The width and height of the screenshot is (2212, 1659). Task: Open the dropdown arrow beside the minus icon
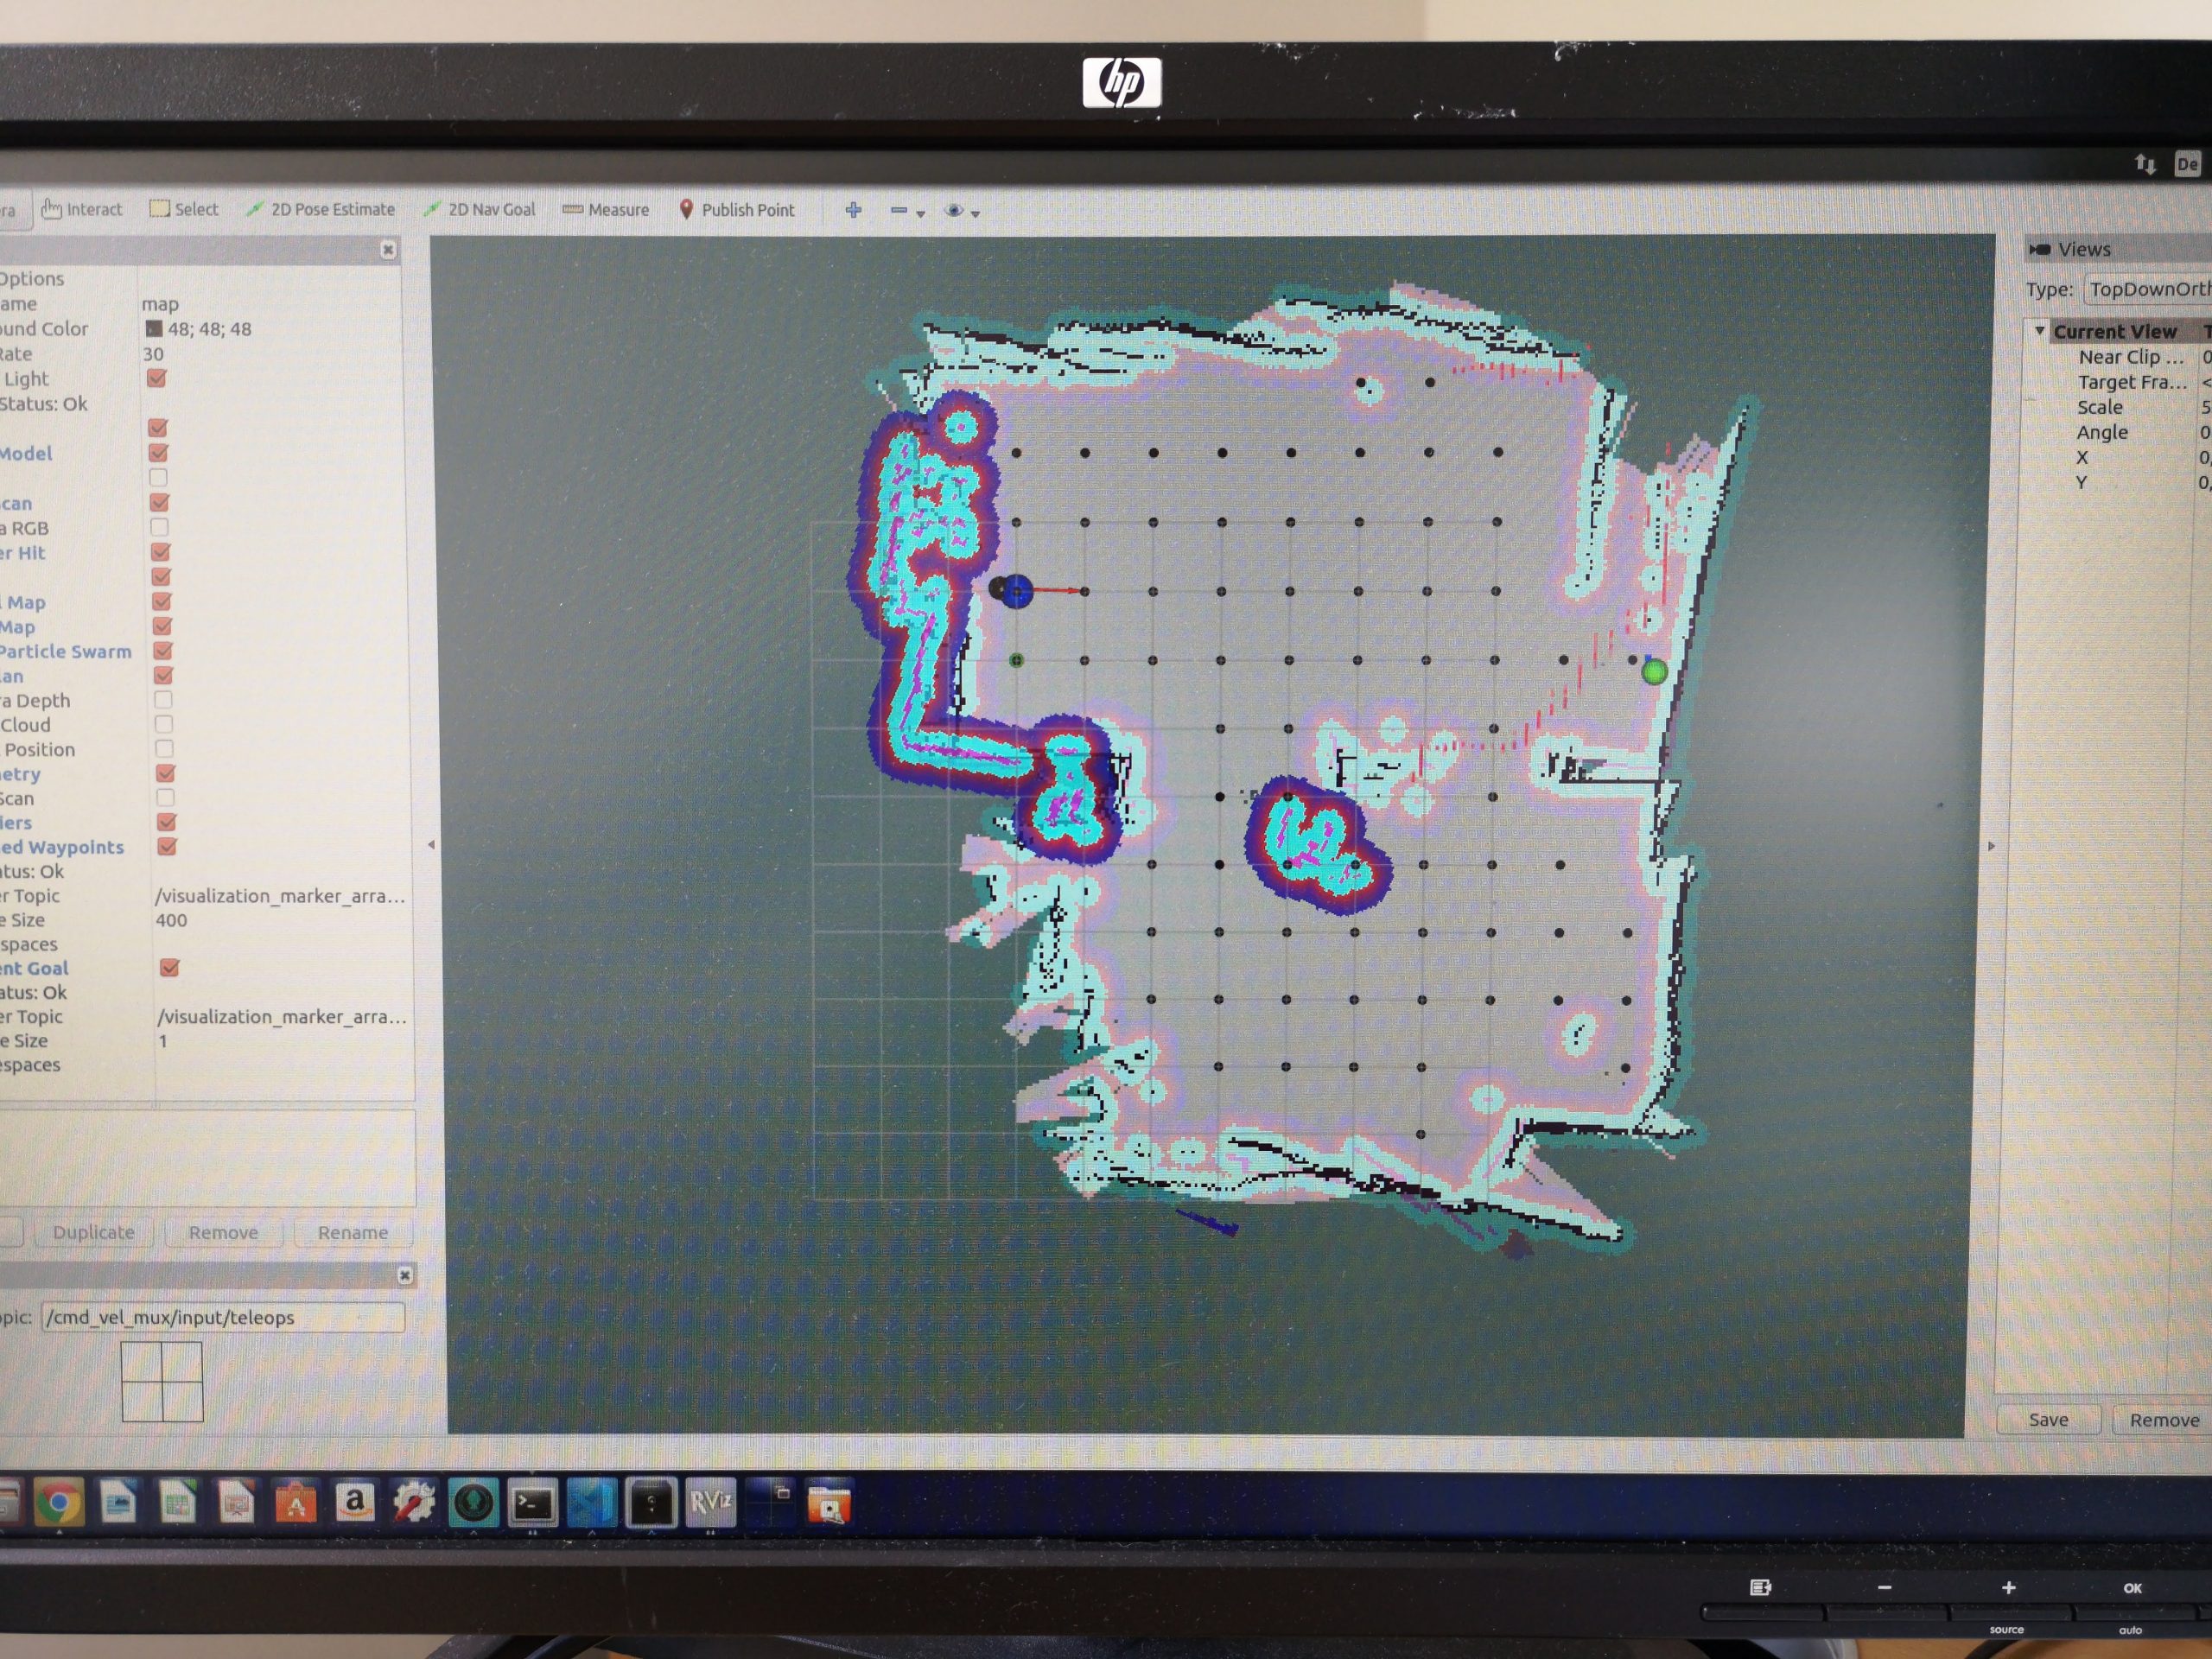920,213
